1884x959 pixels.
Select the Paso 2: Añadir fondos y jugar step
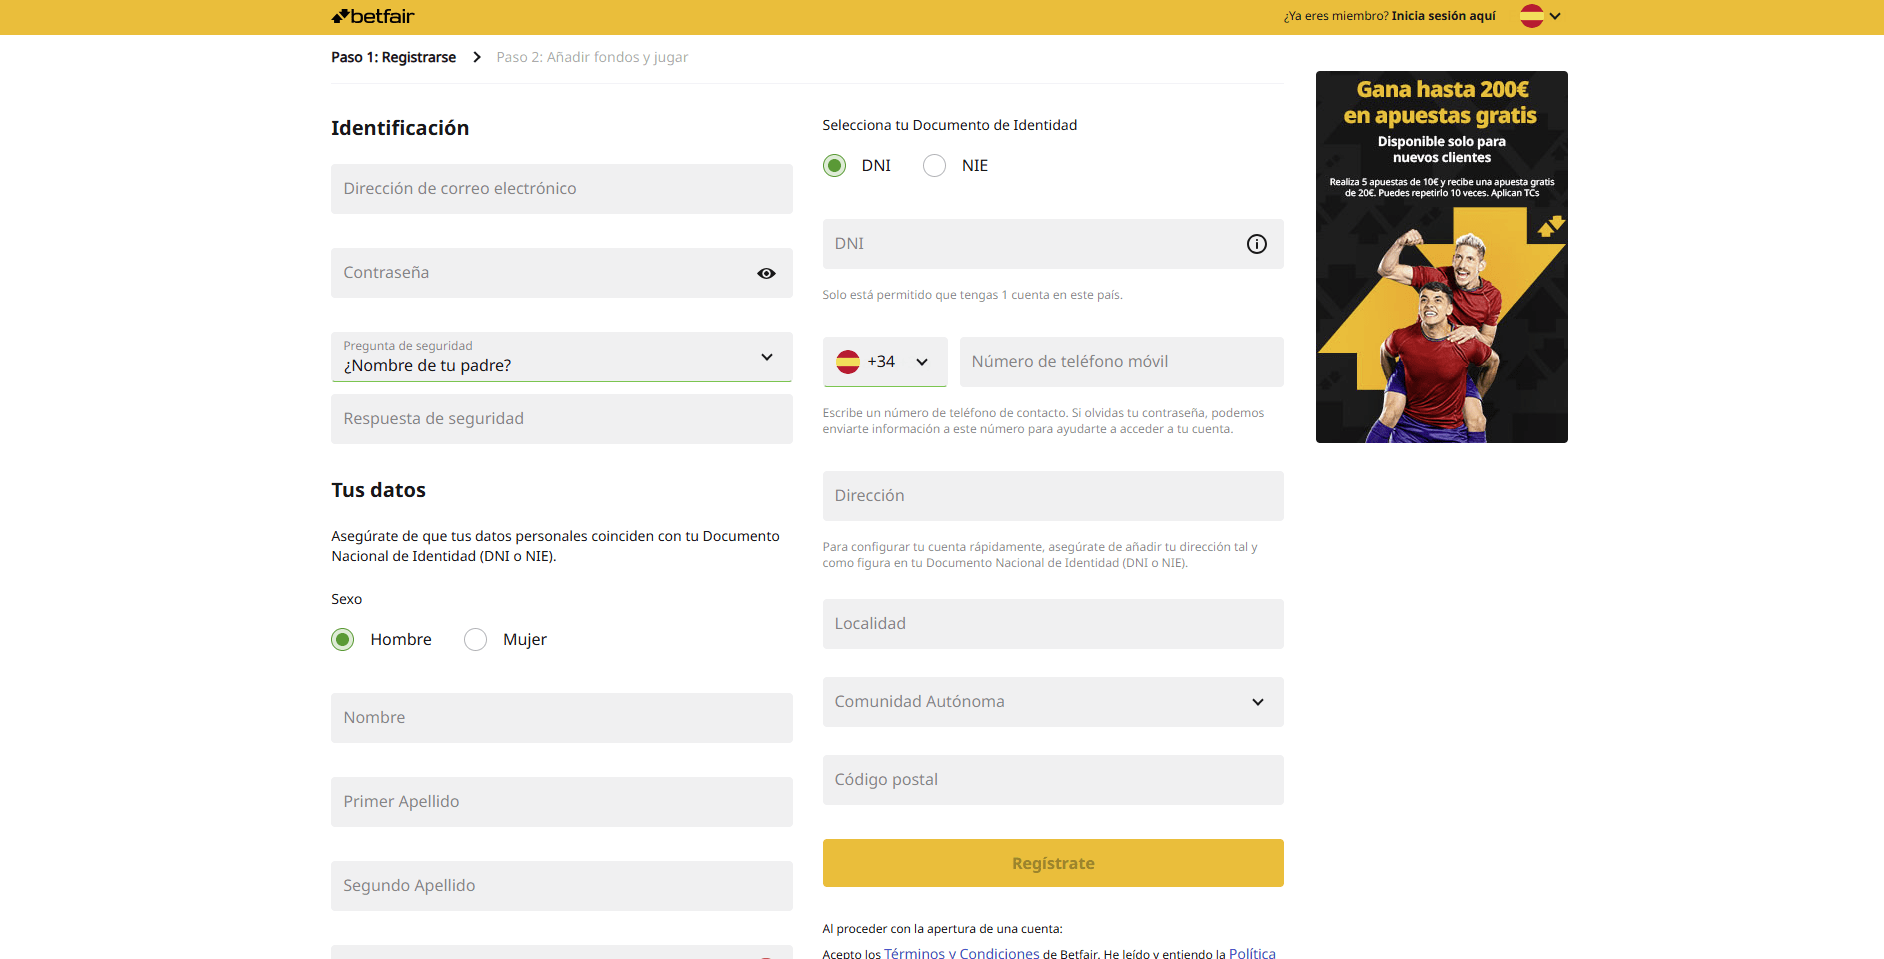[592, 57]
